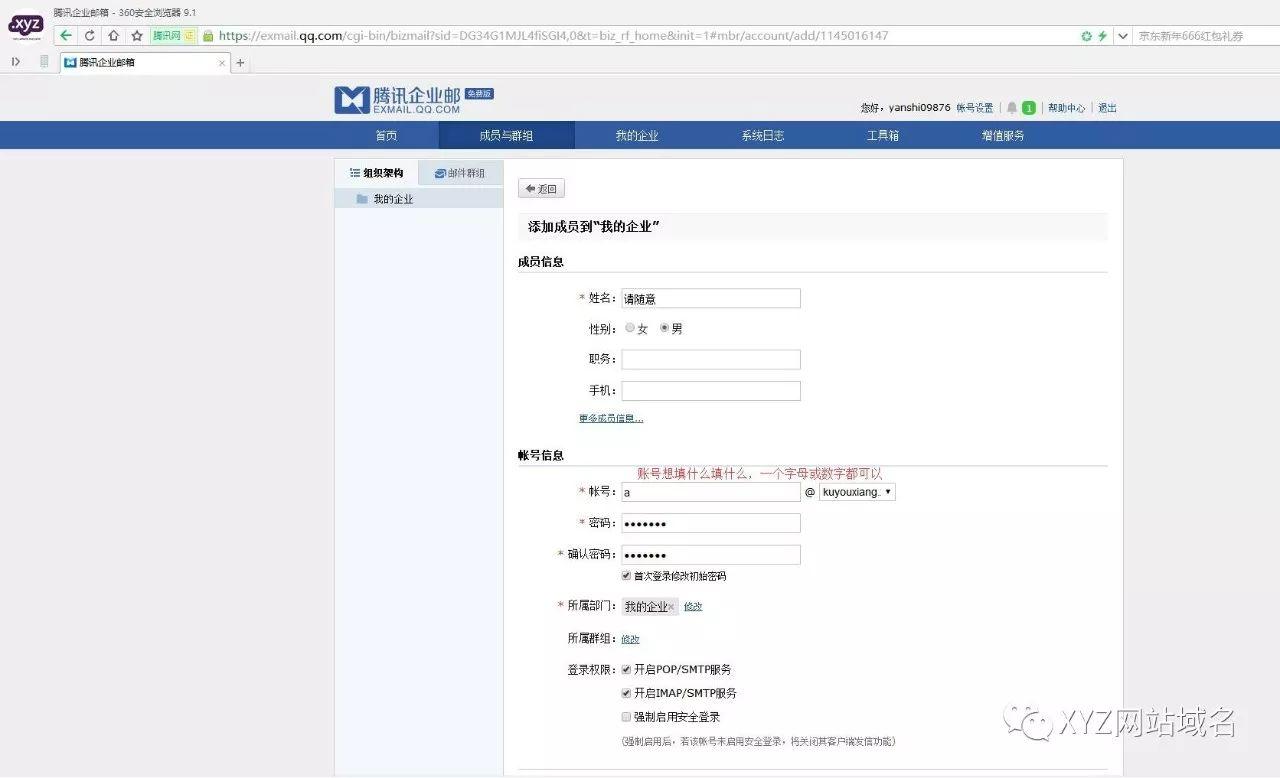
Task: Open the favorites star icon
Action: [134, 33]
